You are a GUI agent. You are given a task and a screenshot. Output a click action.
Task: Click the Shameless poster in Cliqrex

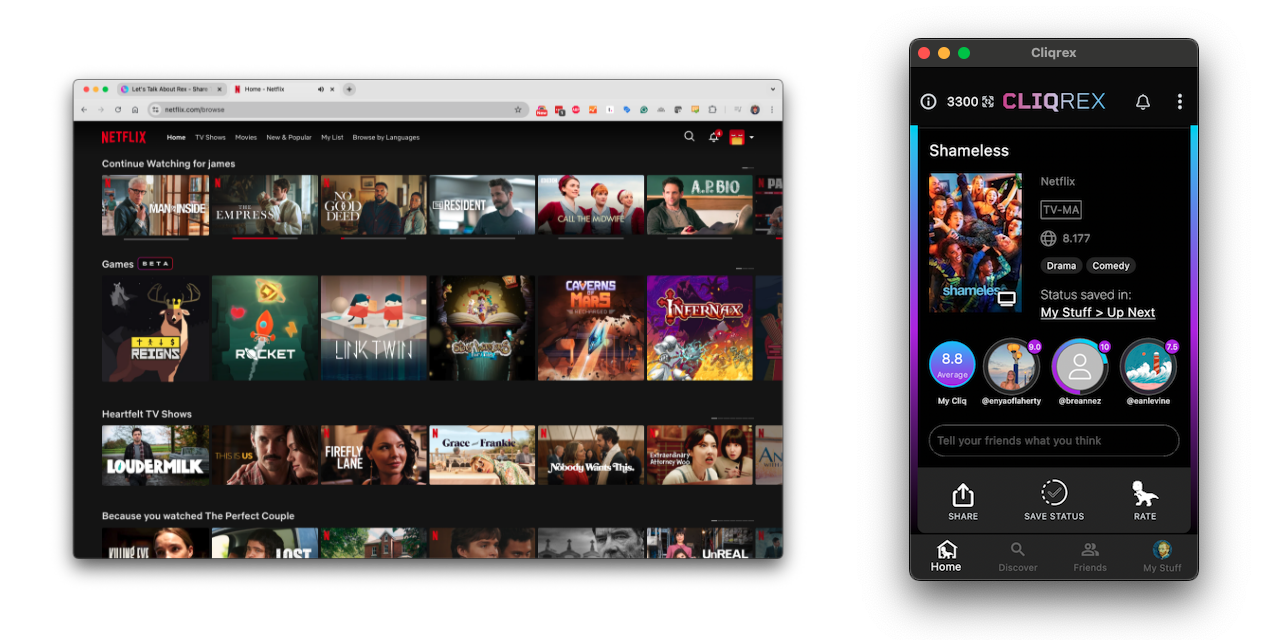(x=975, y=243)
